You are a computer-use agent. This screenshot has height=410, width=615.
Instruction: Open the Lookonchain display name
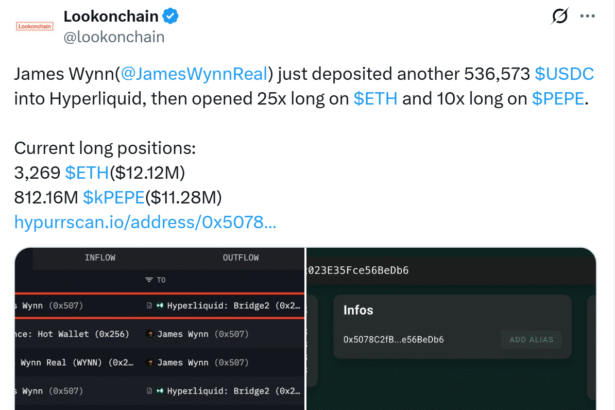111,16
